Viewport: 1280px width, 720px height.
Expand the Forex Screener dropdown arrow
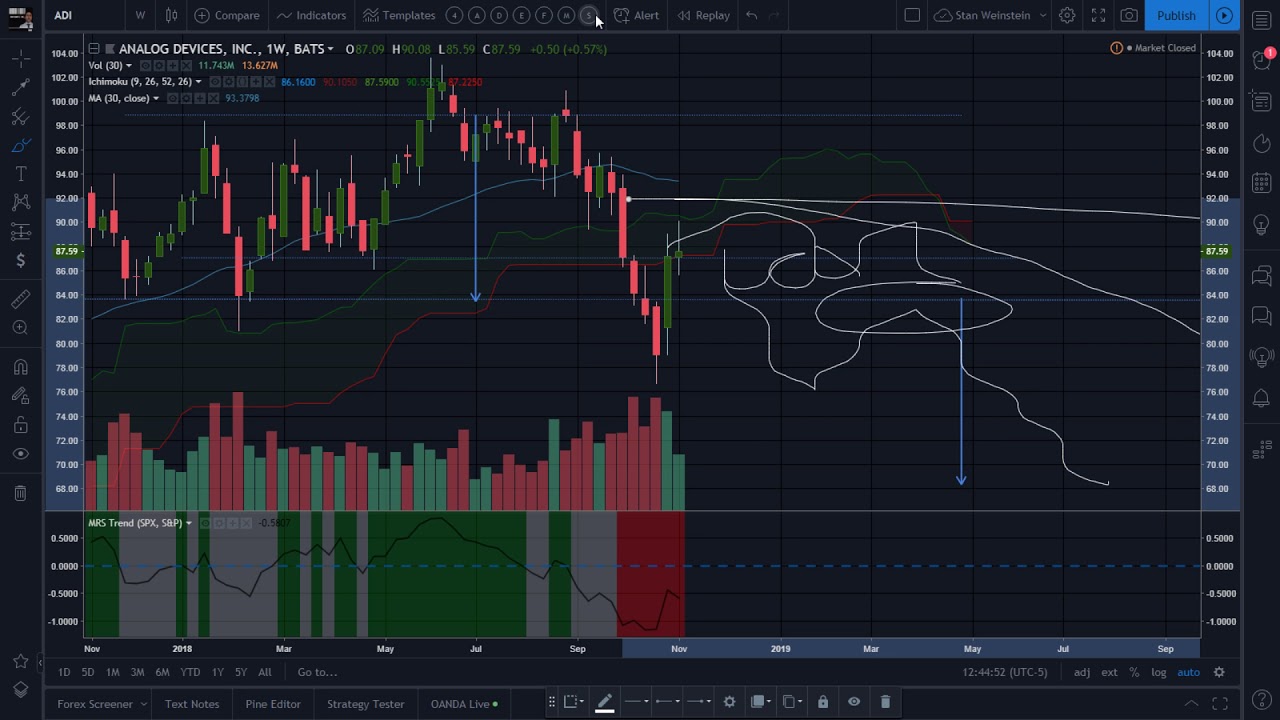coord(143,704)
